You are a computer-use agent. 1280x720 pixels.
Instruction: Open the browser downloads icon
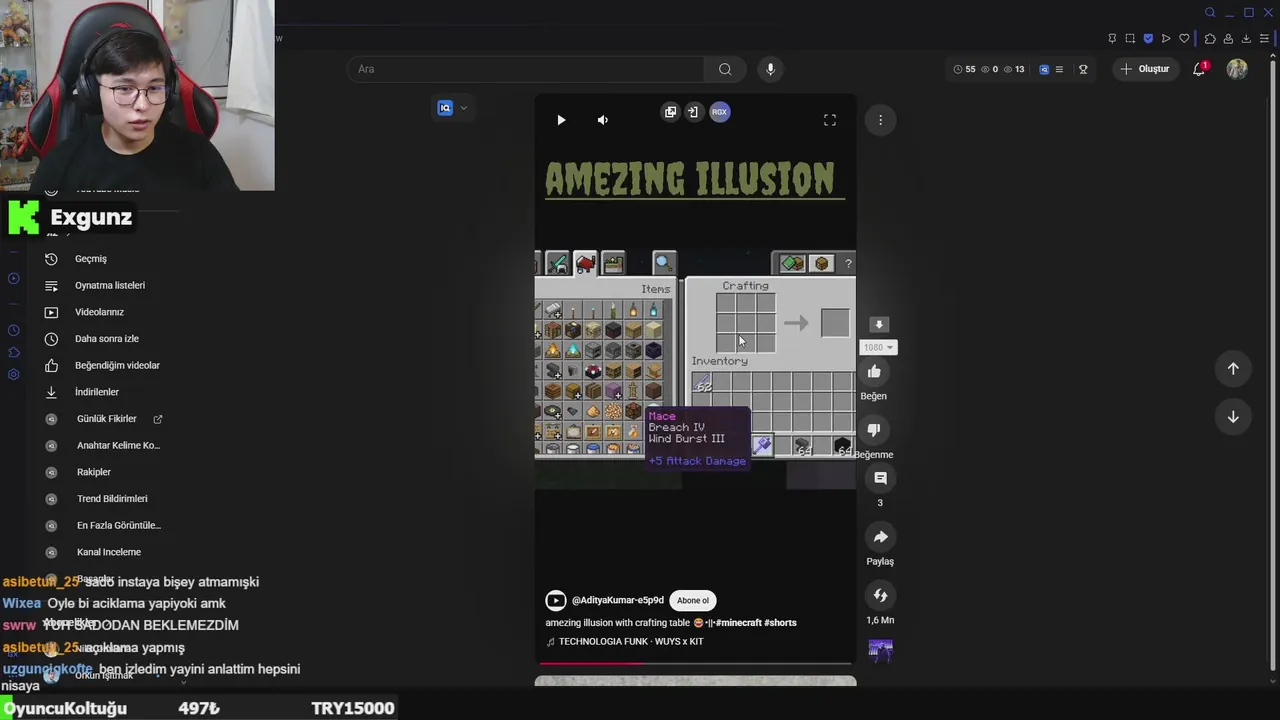(x=1246, y=39)
